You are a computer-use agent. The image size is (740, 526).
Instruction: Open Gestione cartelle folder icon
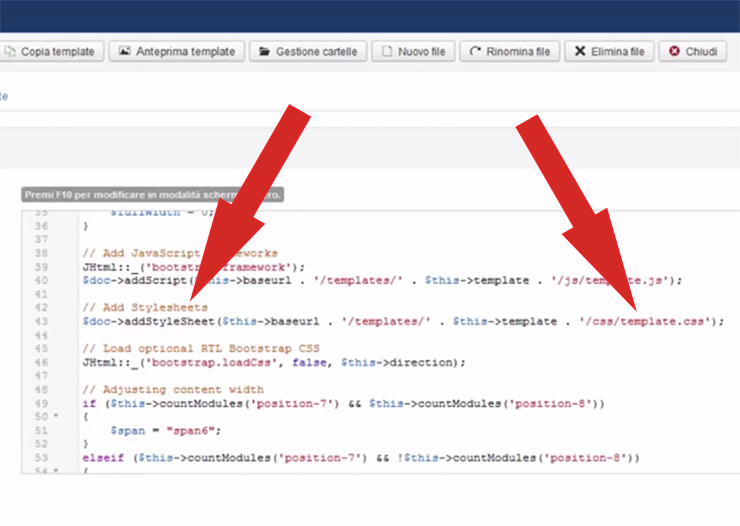(264, 51)
